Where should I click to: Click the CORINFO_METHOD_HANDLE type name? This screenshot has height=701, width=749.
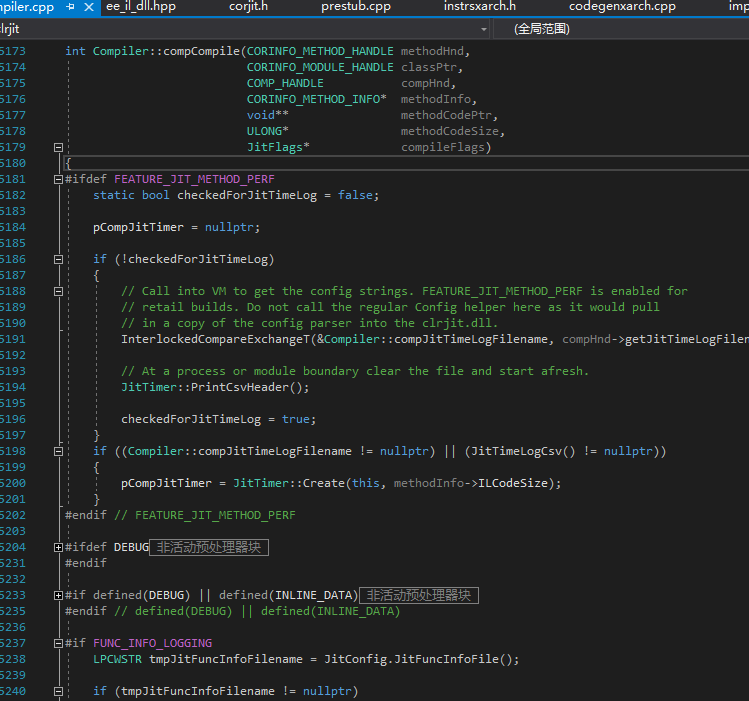320,51
